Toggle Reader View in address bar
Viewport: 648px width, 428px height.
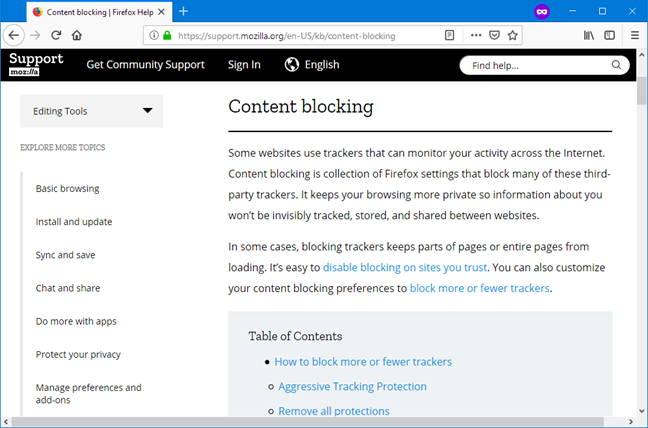coord(450,36)
